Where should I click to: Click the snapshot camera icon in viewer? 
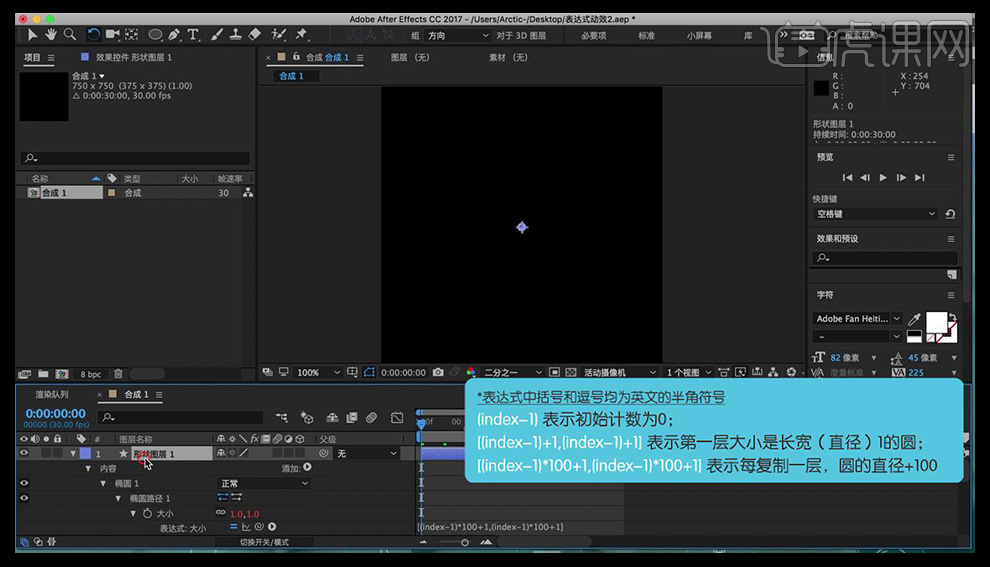pyautogui.click(x=438, y=373)
